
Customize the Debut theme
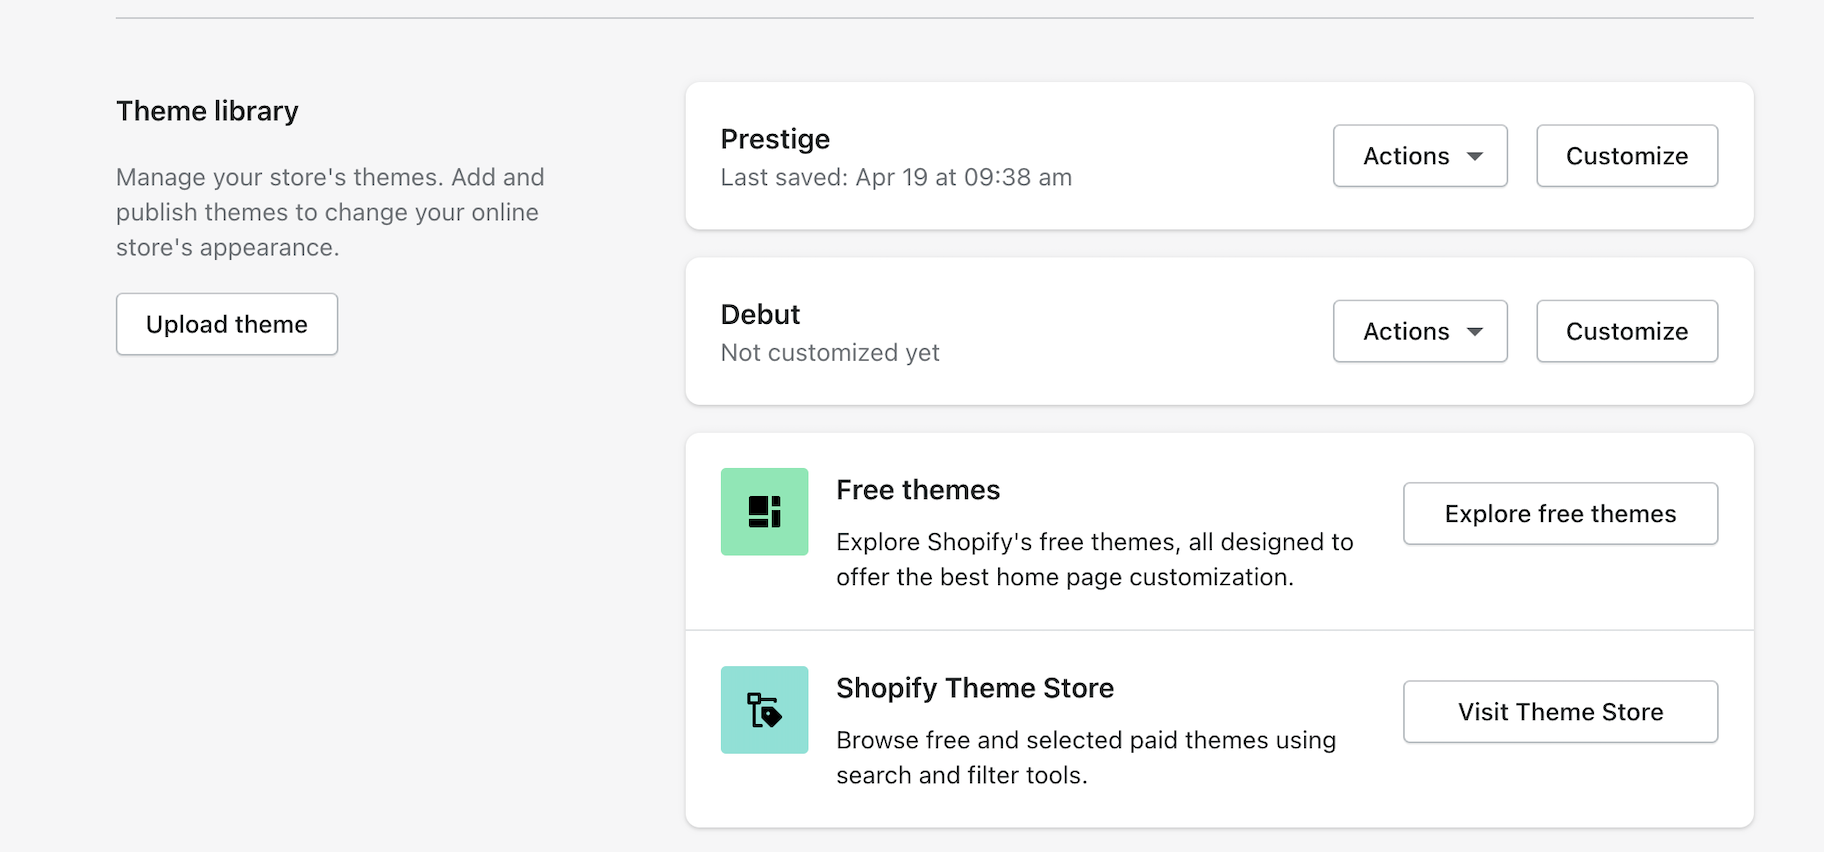1626,332
